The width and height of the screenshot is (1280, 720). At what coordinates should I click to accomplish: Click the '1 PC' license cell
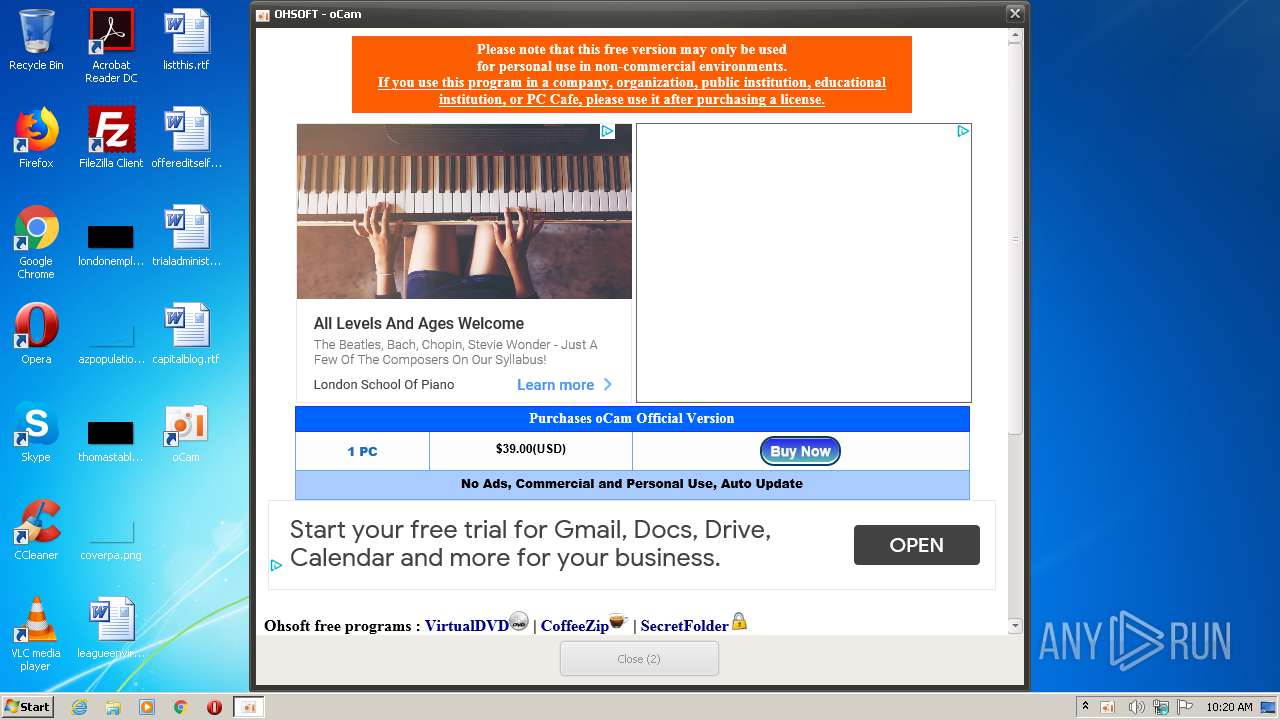362,451
